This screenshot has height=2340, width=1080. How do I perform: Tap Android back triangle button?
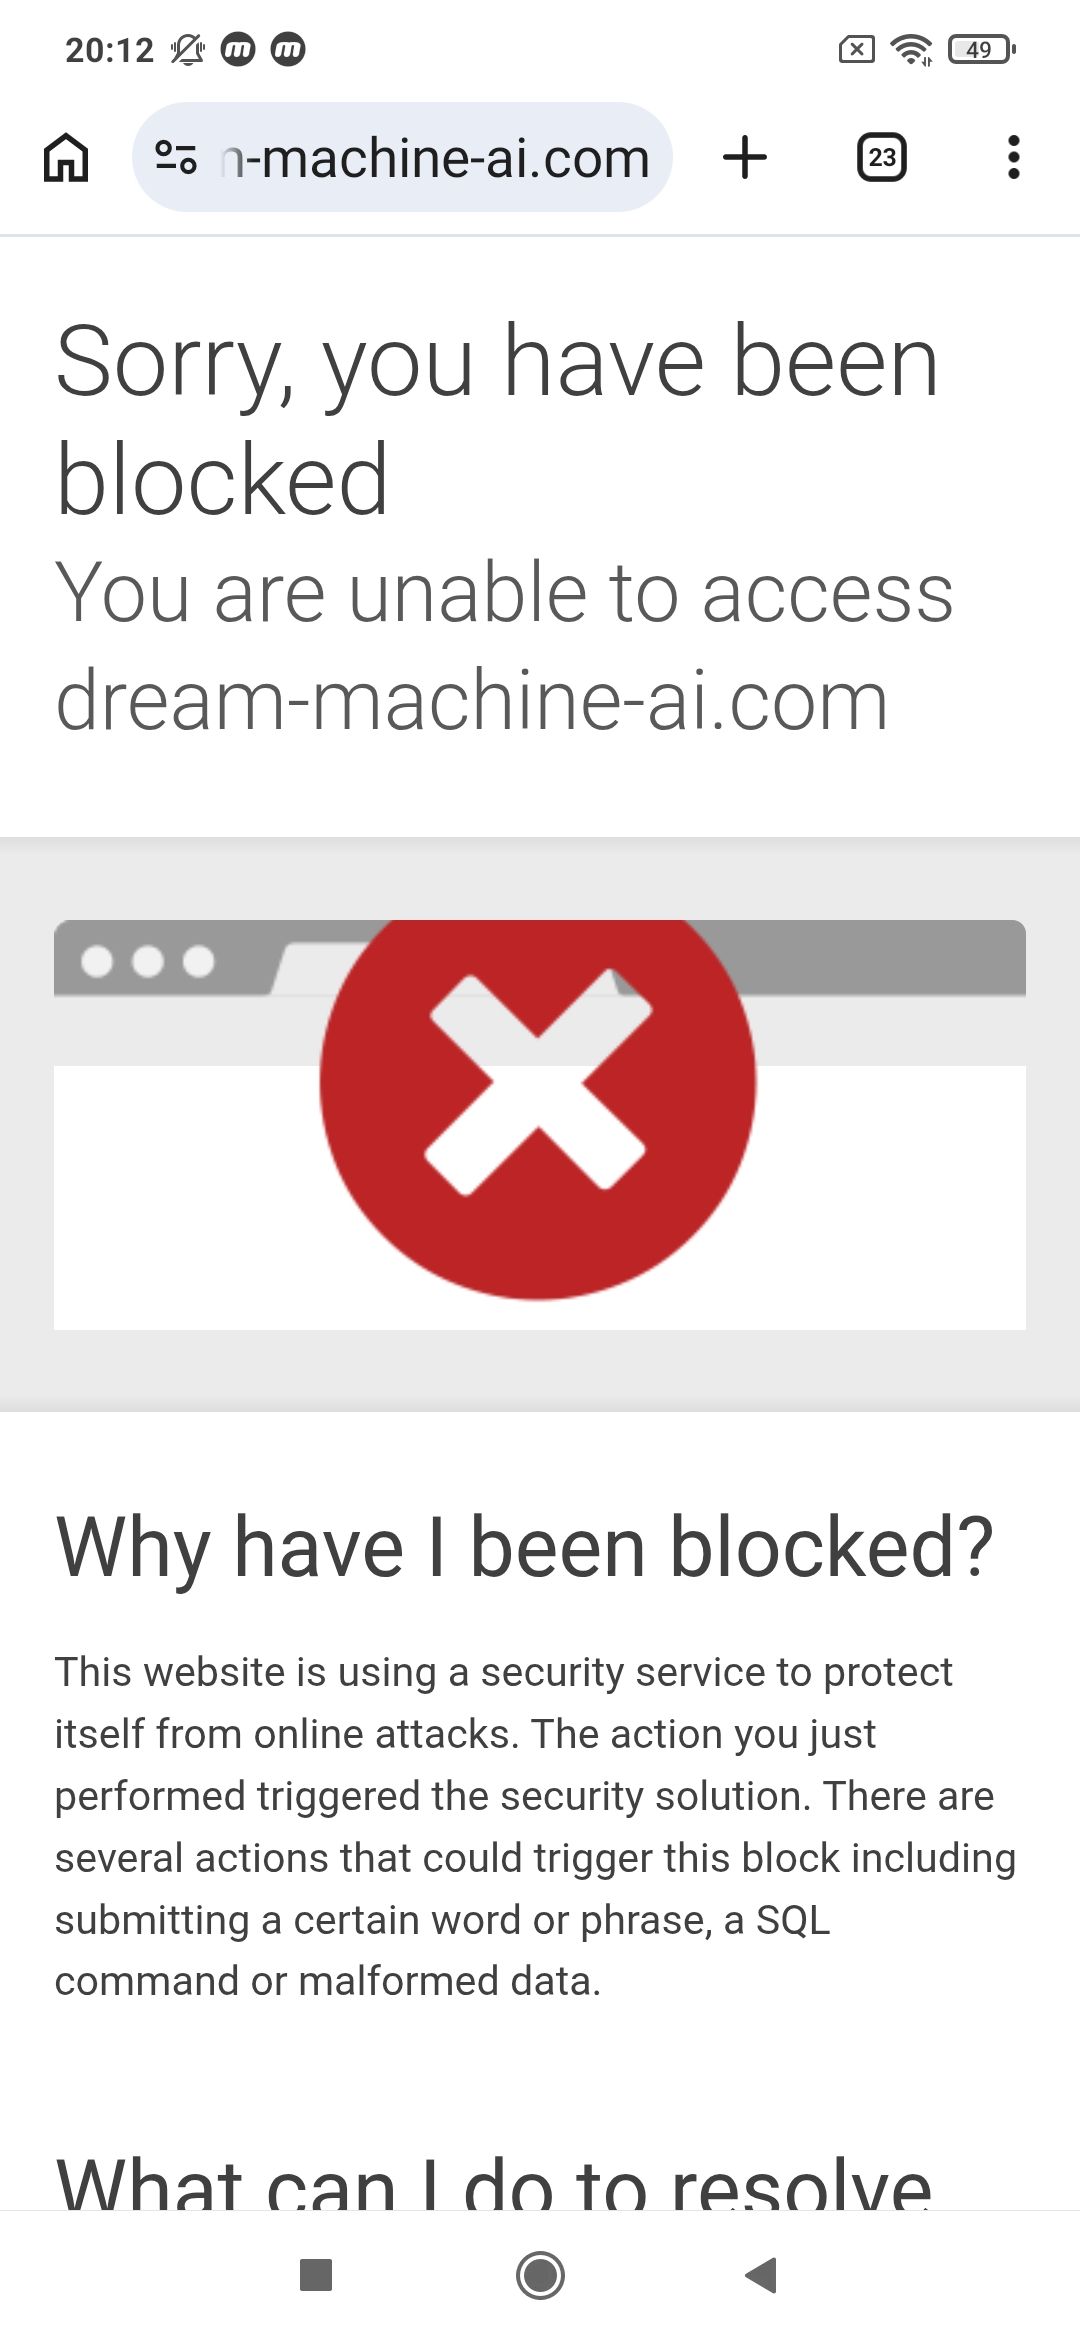[x=762, y=2275]
